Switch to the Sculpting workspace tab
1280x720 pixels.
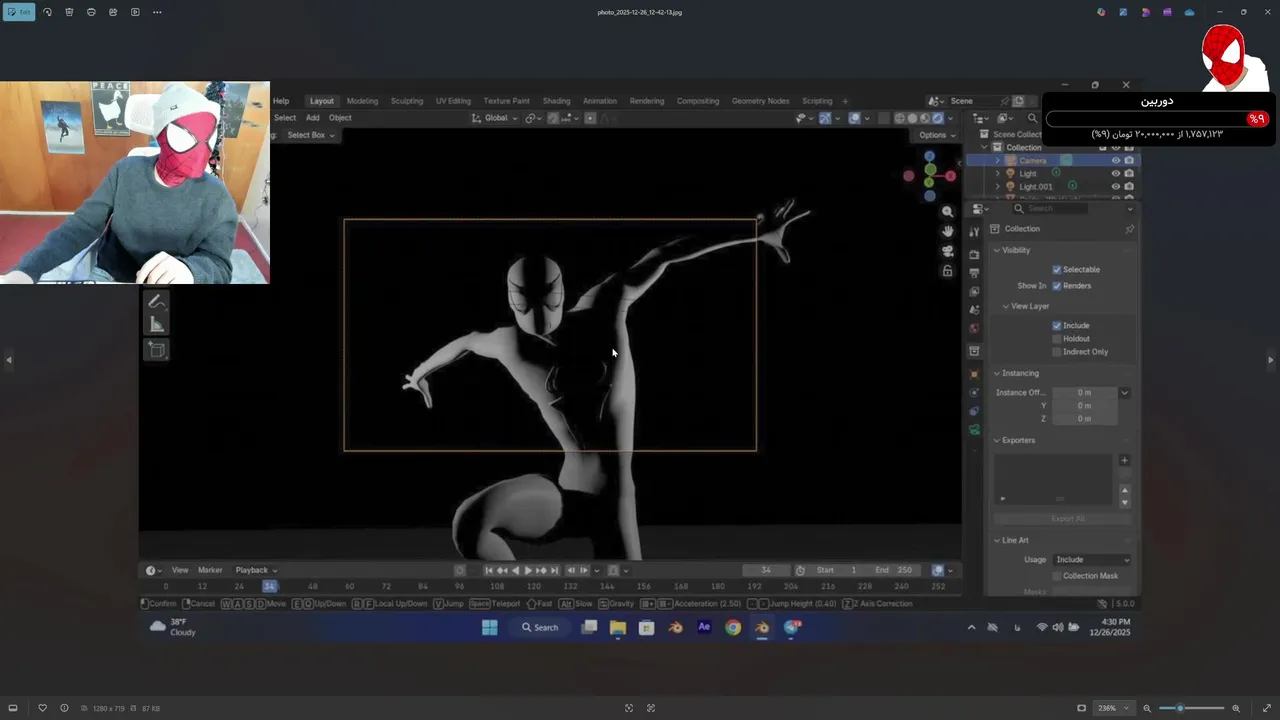407,101
